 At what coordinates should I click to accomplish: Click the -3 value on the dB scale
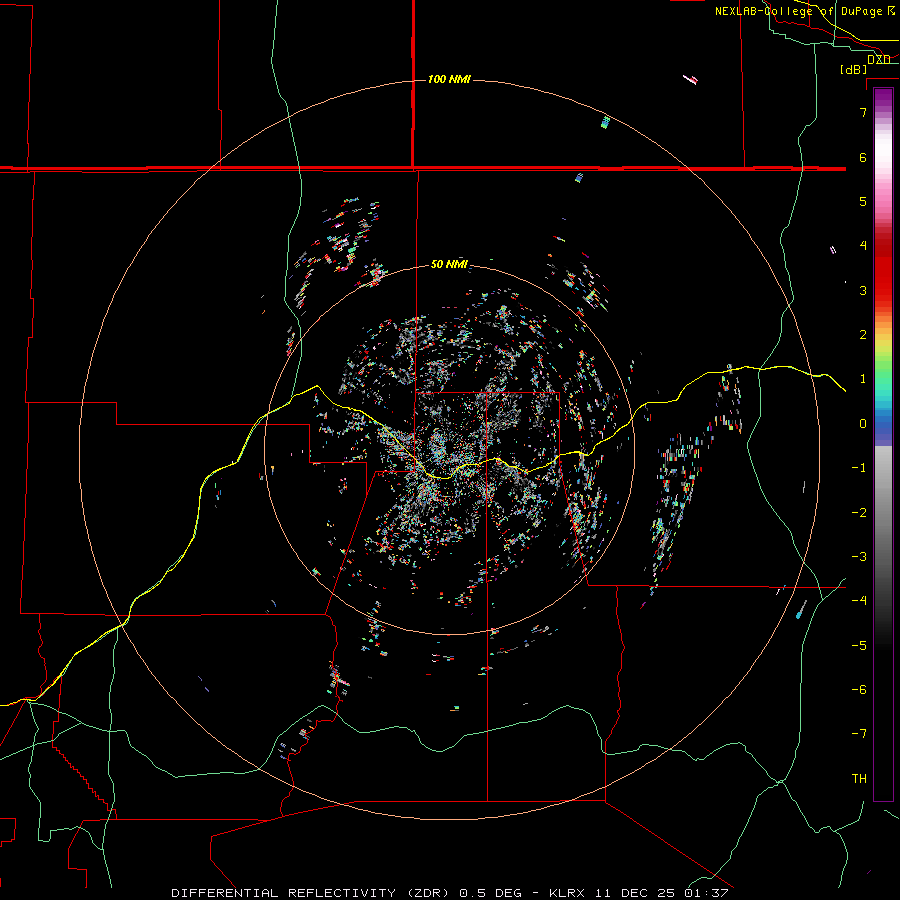click(859, 556)
